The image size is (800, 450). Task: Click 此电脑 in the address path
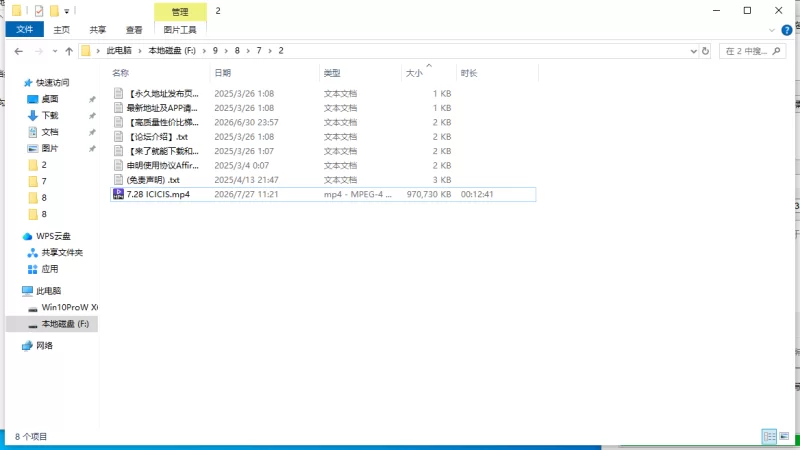point(118,51)
